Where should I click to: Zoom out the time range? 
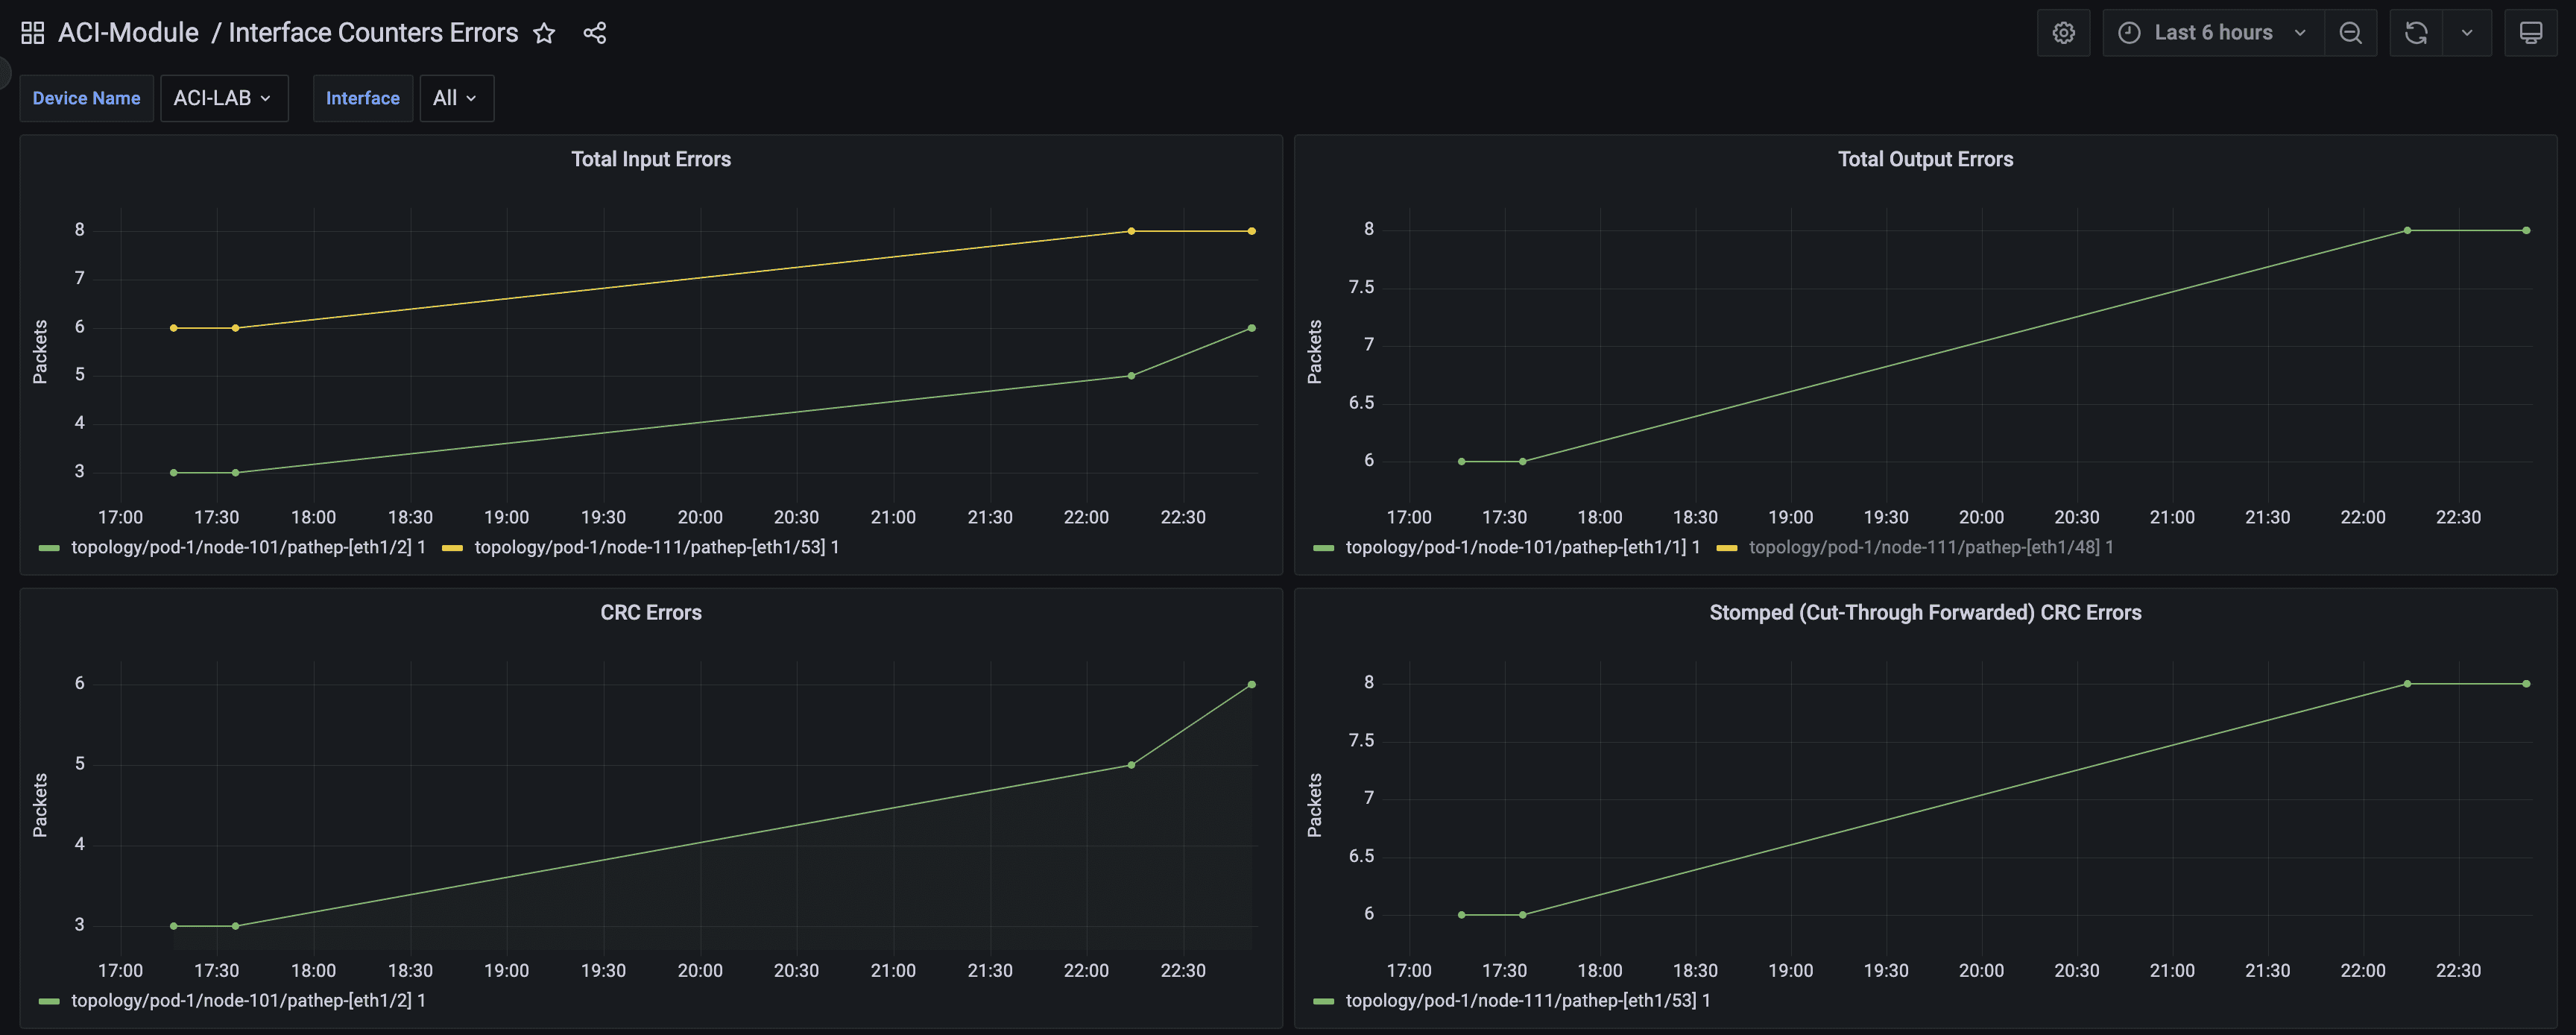[x=2350, y=33]
